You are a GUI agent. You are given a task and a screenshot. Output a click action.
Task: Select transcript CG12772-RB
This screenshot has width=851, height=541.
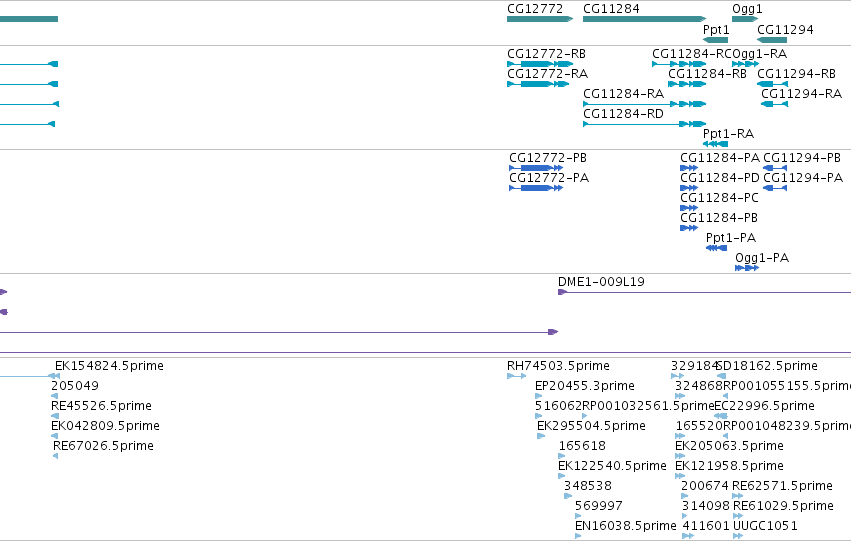click(x=539, y=64)
